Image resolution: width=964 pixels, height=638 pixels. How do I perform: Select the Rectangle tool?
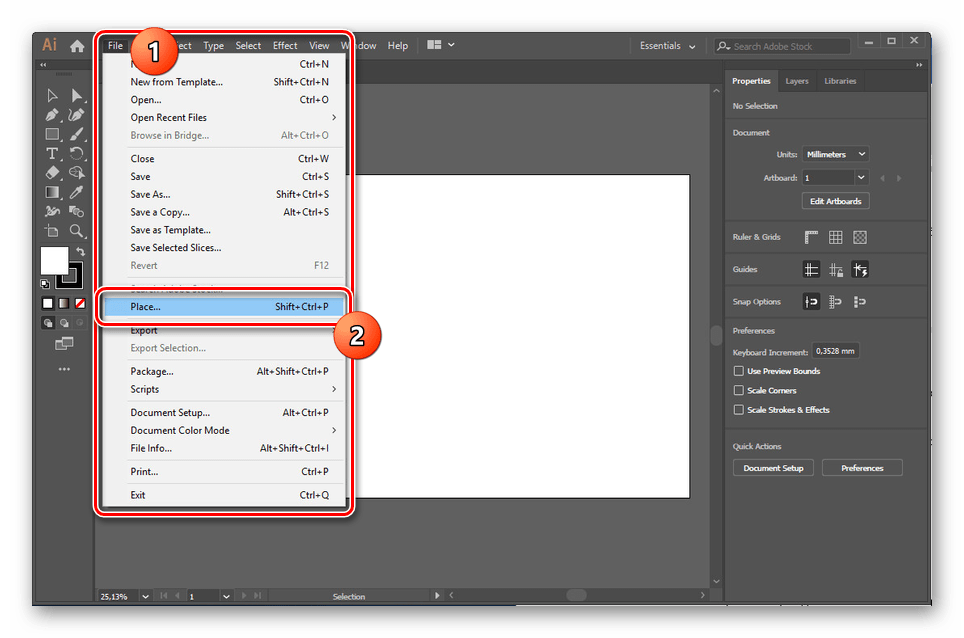pos(52,134)
